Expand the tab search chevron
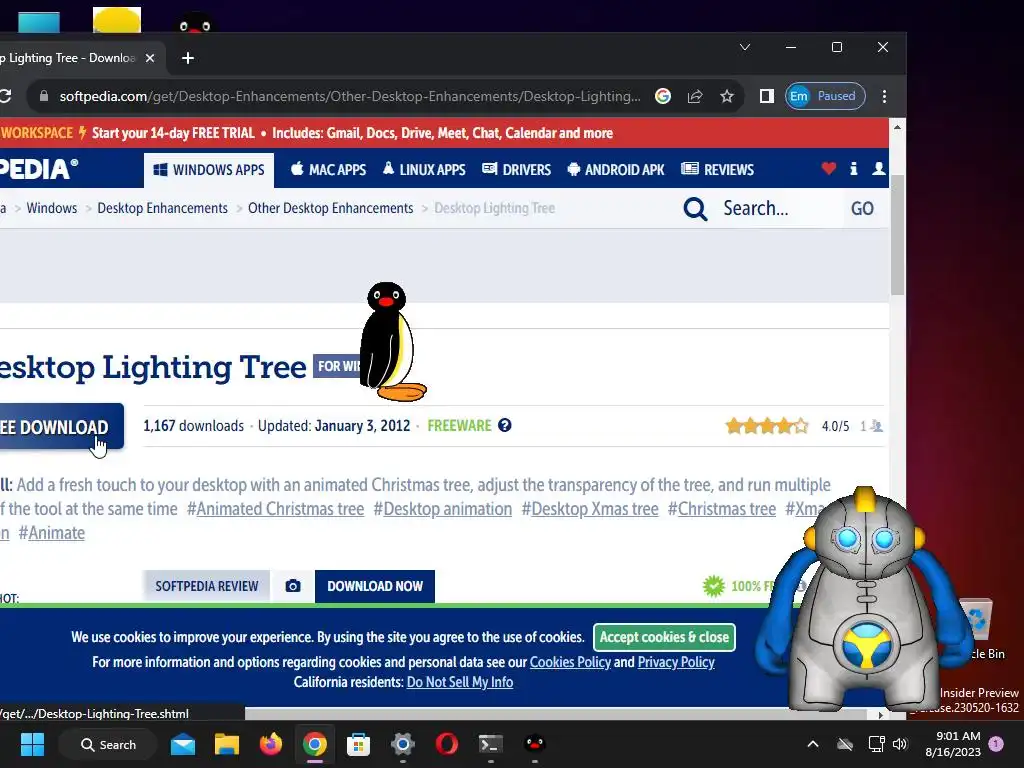Screen dimensions: 1024x768 pos(744,47)
